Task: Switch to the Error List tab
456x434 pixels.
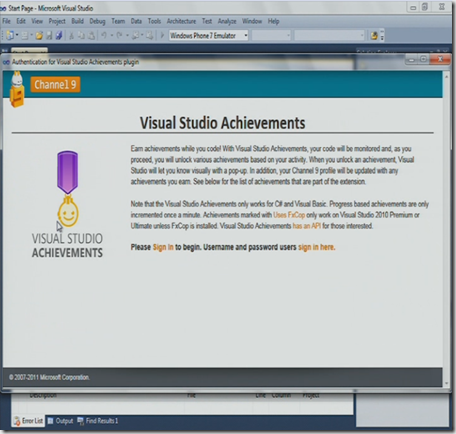Action: pyautogui.click(x=28, y=421)
